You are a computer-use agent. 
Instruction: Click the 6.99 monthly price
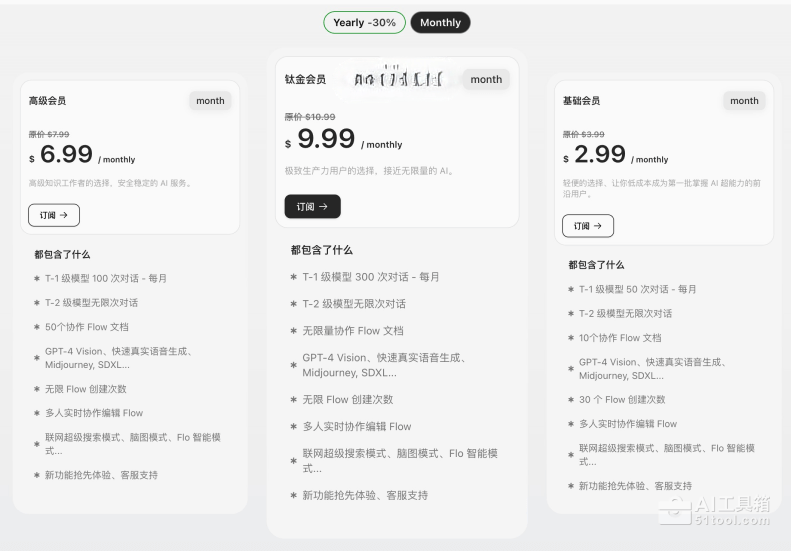point(66,154)
